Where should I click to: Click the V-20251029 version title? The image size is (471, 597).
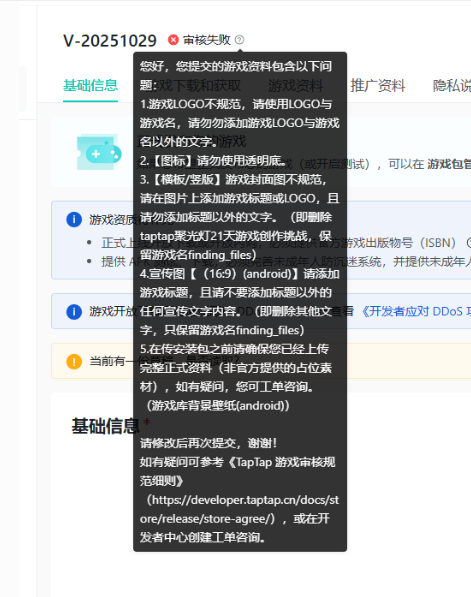pos(110,41)
